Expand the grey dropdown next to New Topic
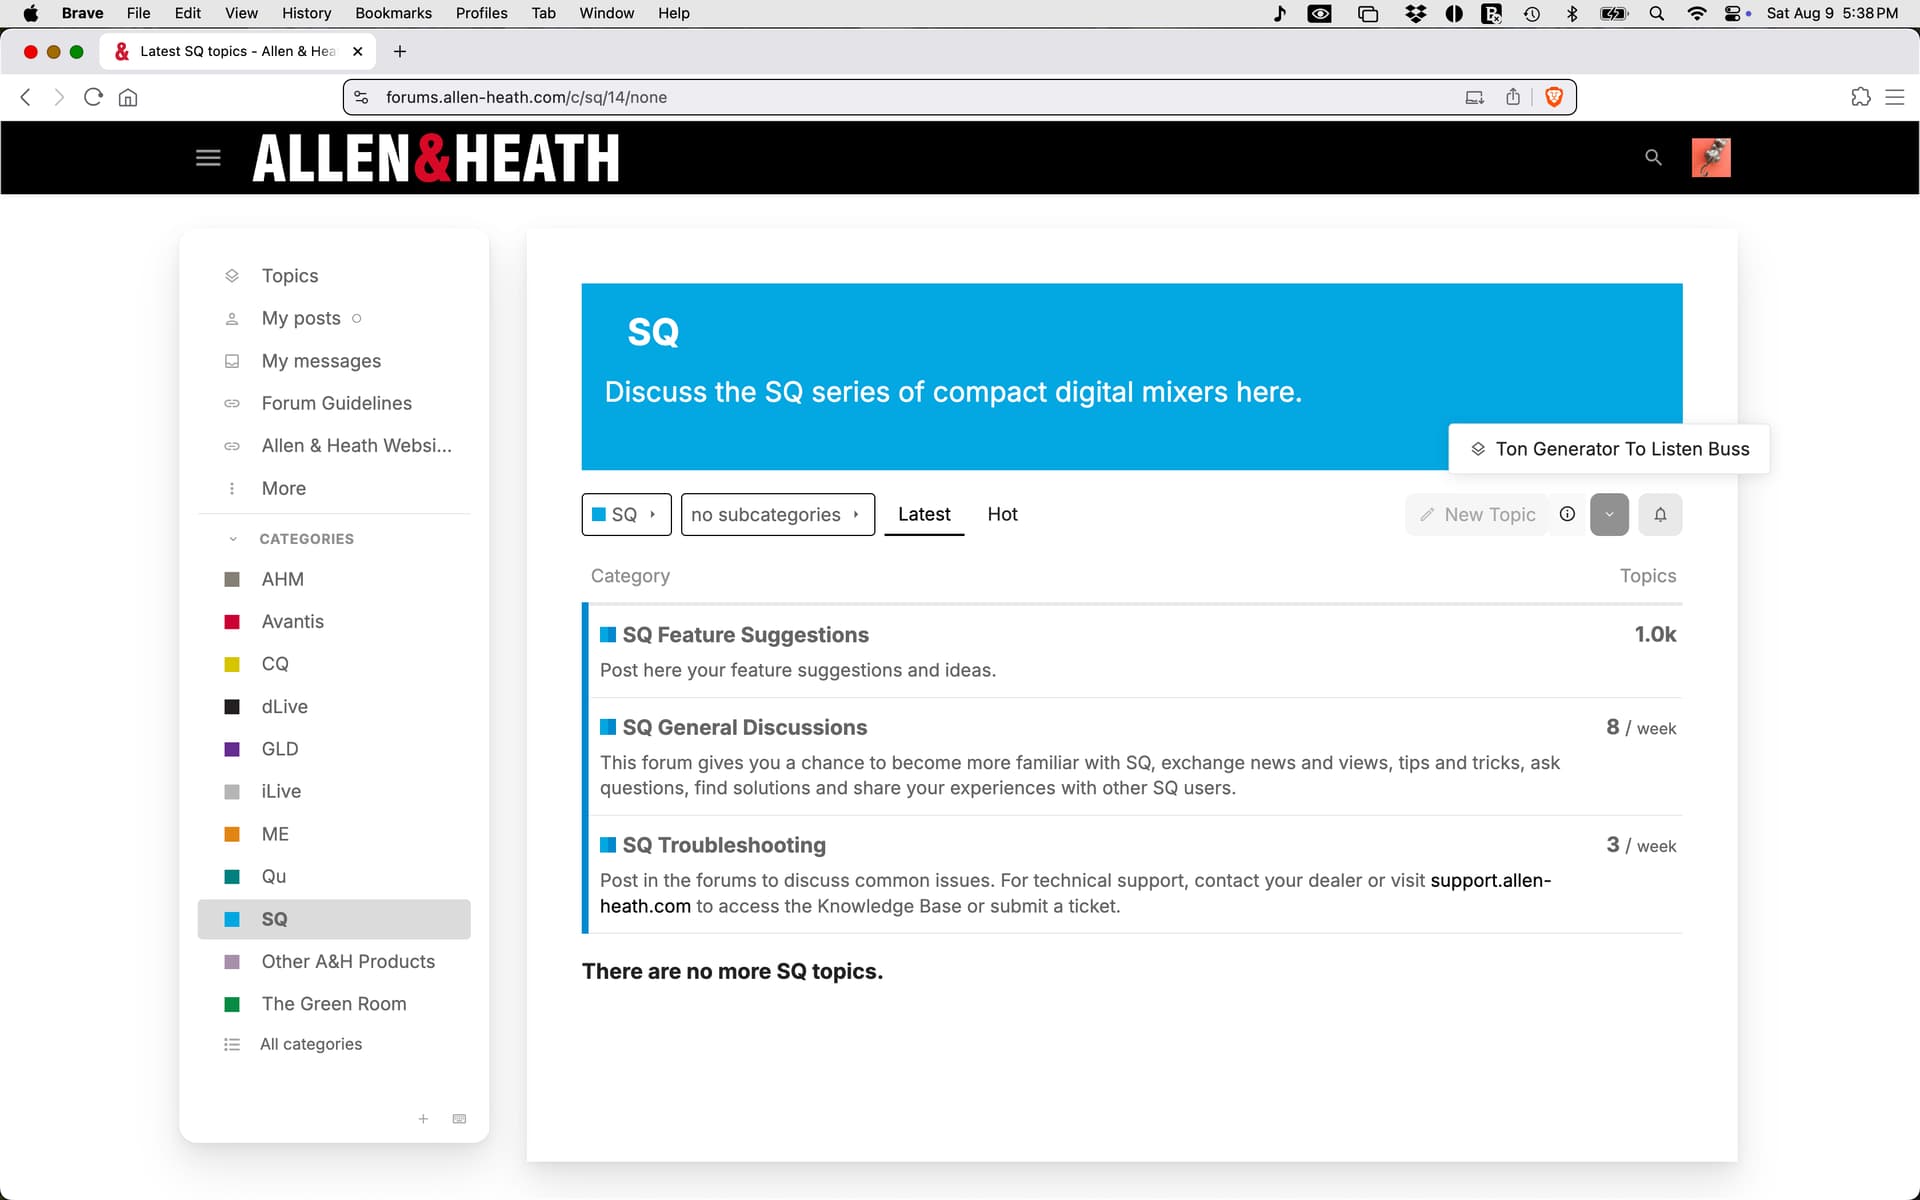This screenshot has height=1200, width=1920. tap(1609, 515)
